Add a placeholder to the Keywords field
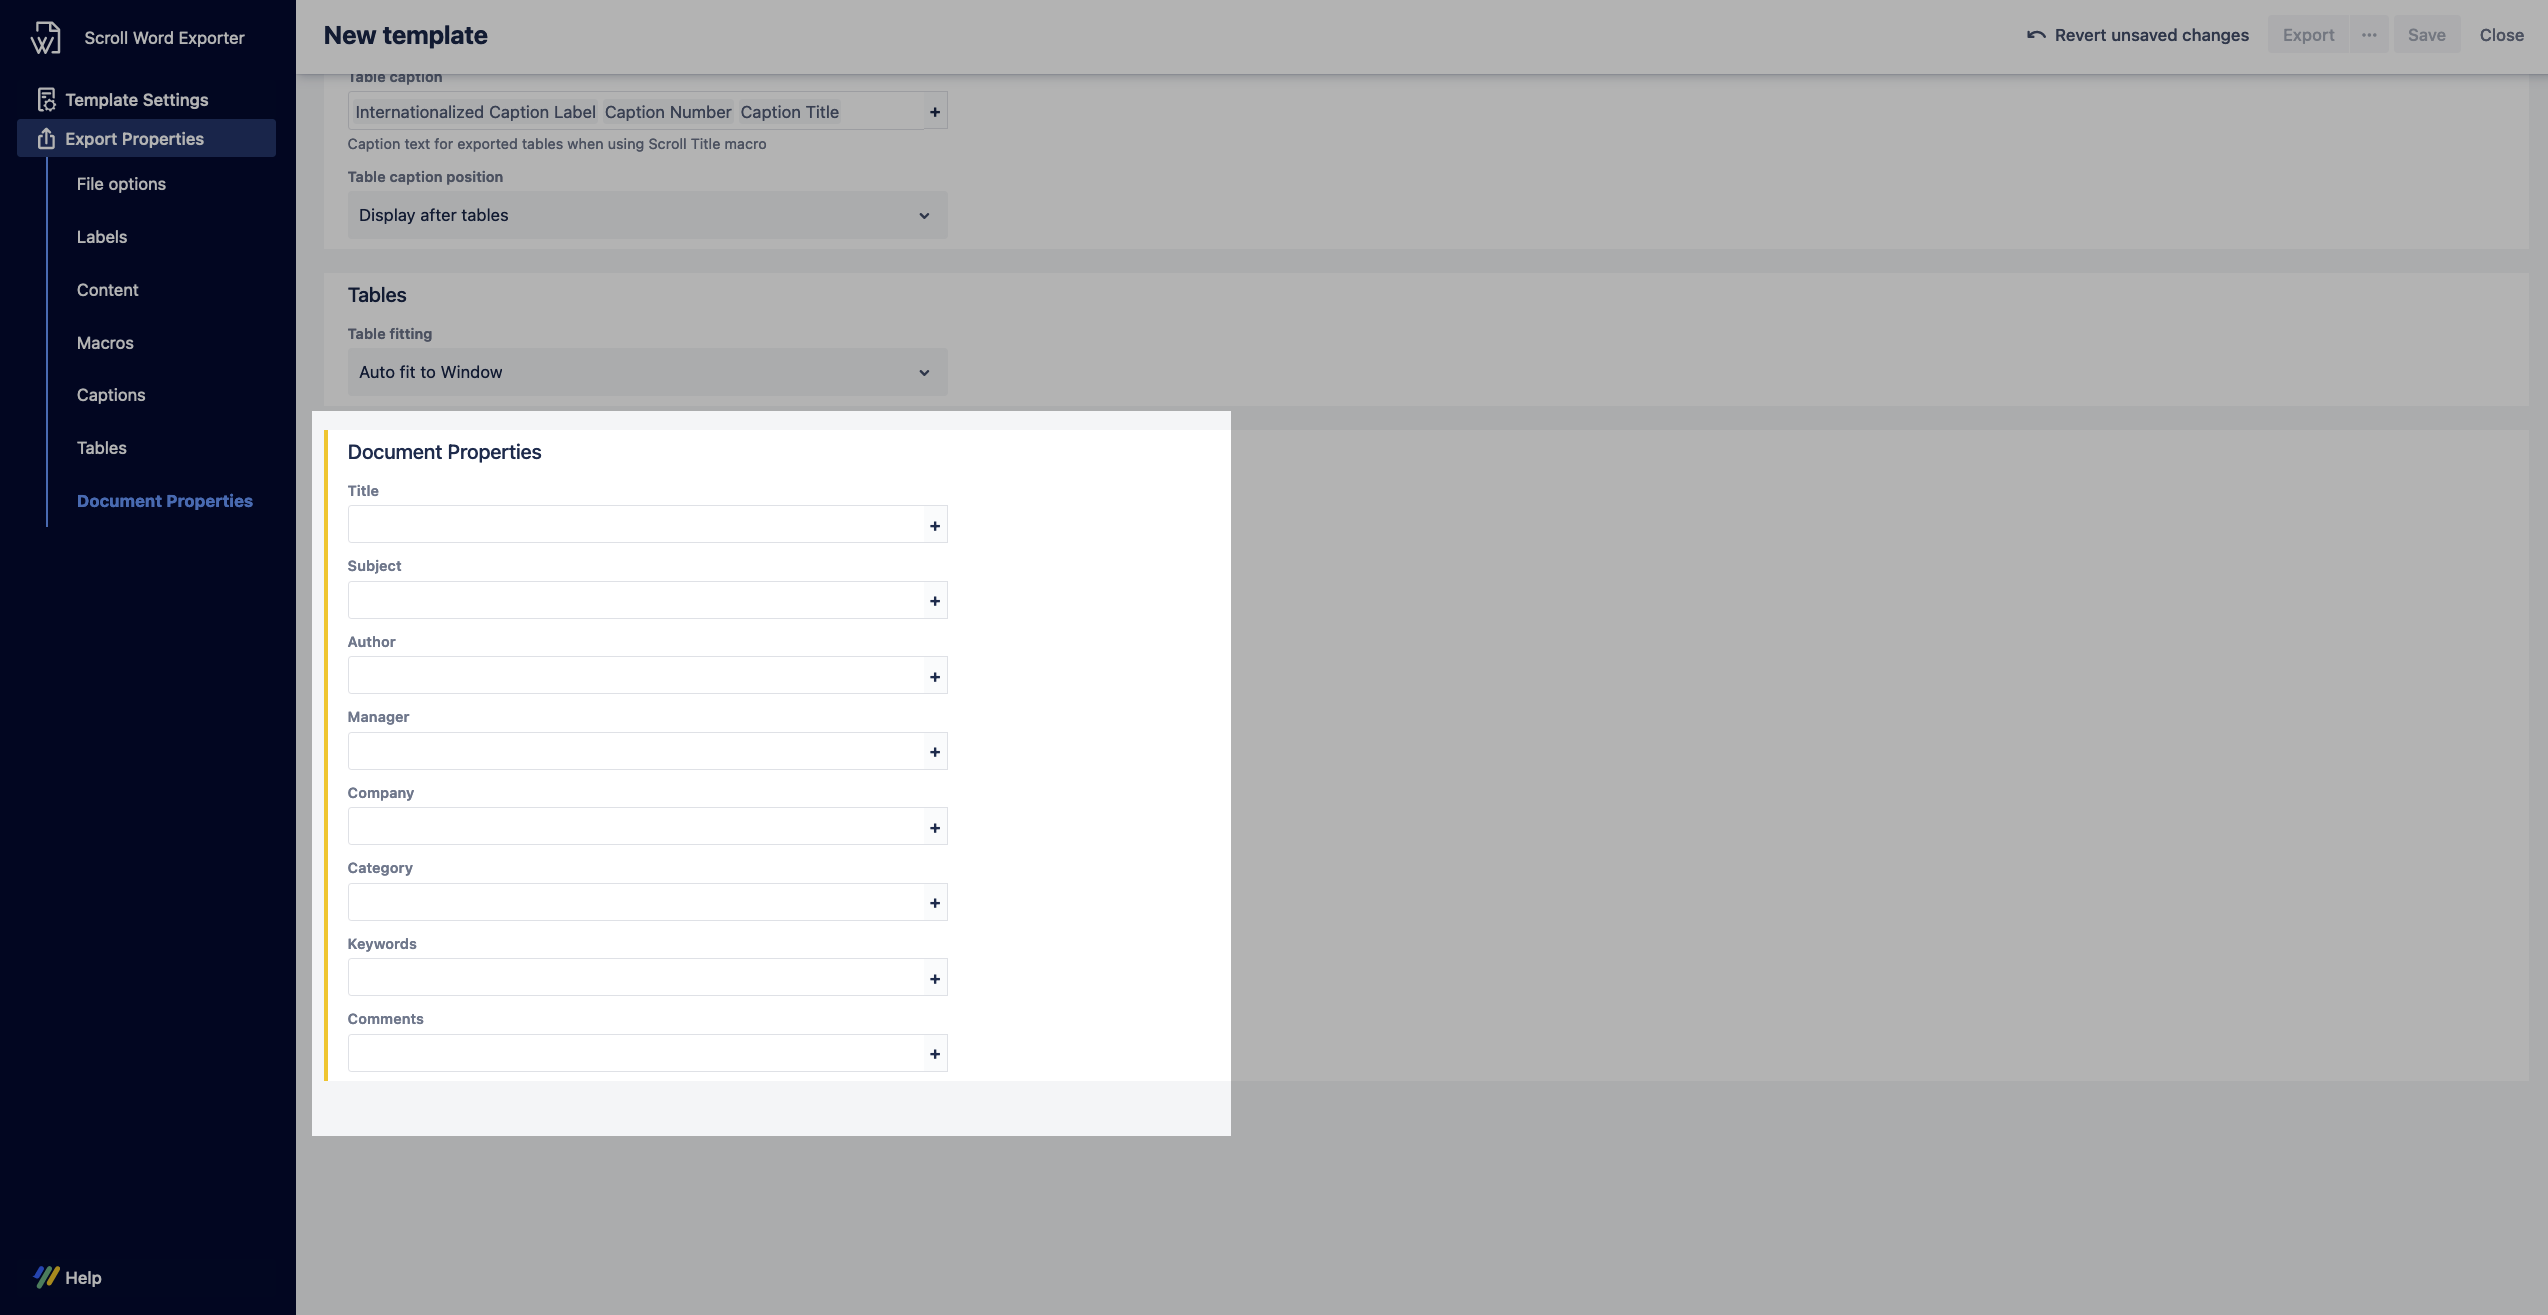2548x1315 pixels. [x=933, y=977]
